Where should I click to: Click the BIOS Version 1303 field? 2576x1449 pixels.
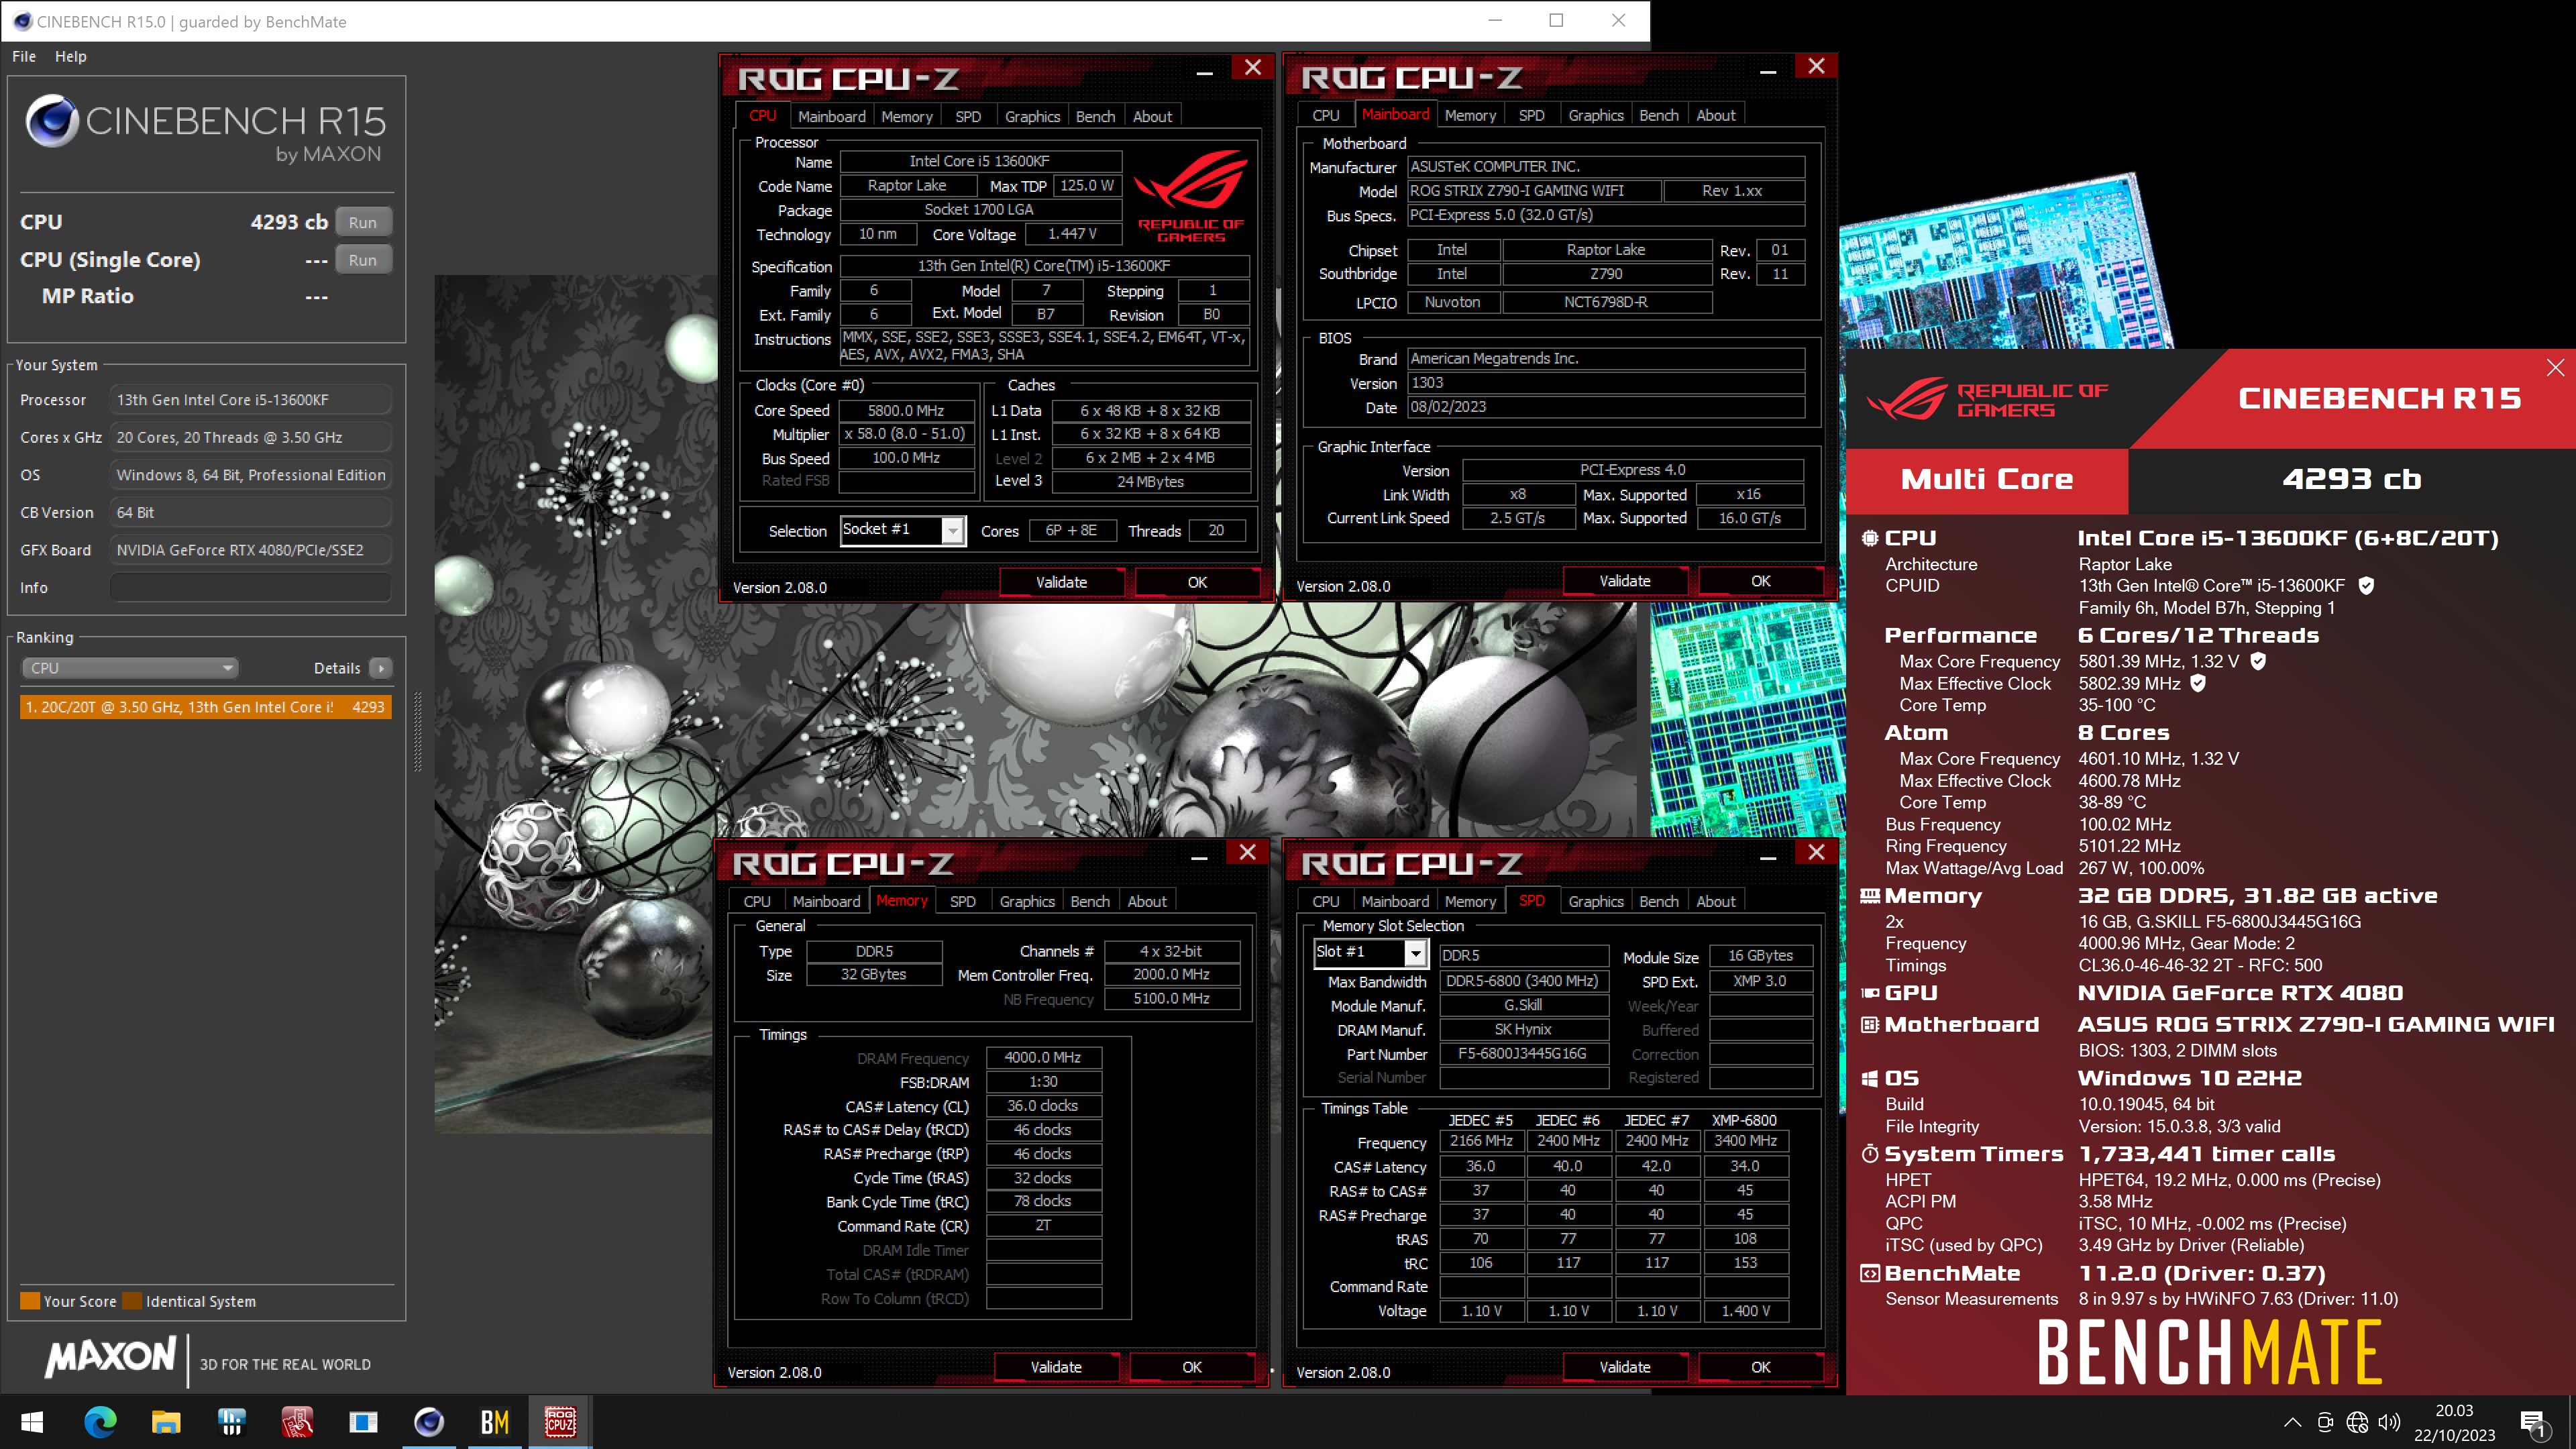[x=1606, y=383]
